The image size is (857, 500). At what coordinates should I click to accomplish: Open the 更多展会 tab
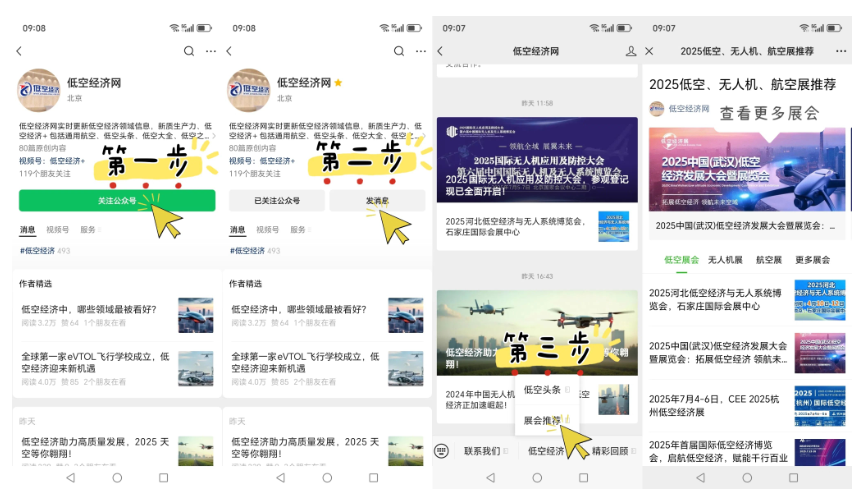[x=814, y=260]
